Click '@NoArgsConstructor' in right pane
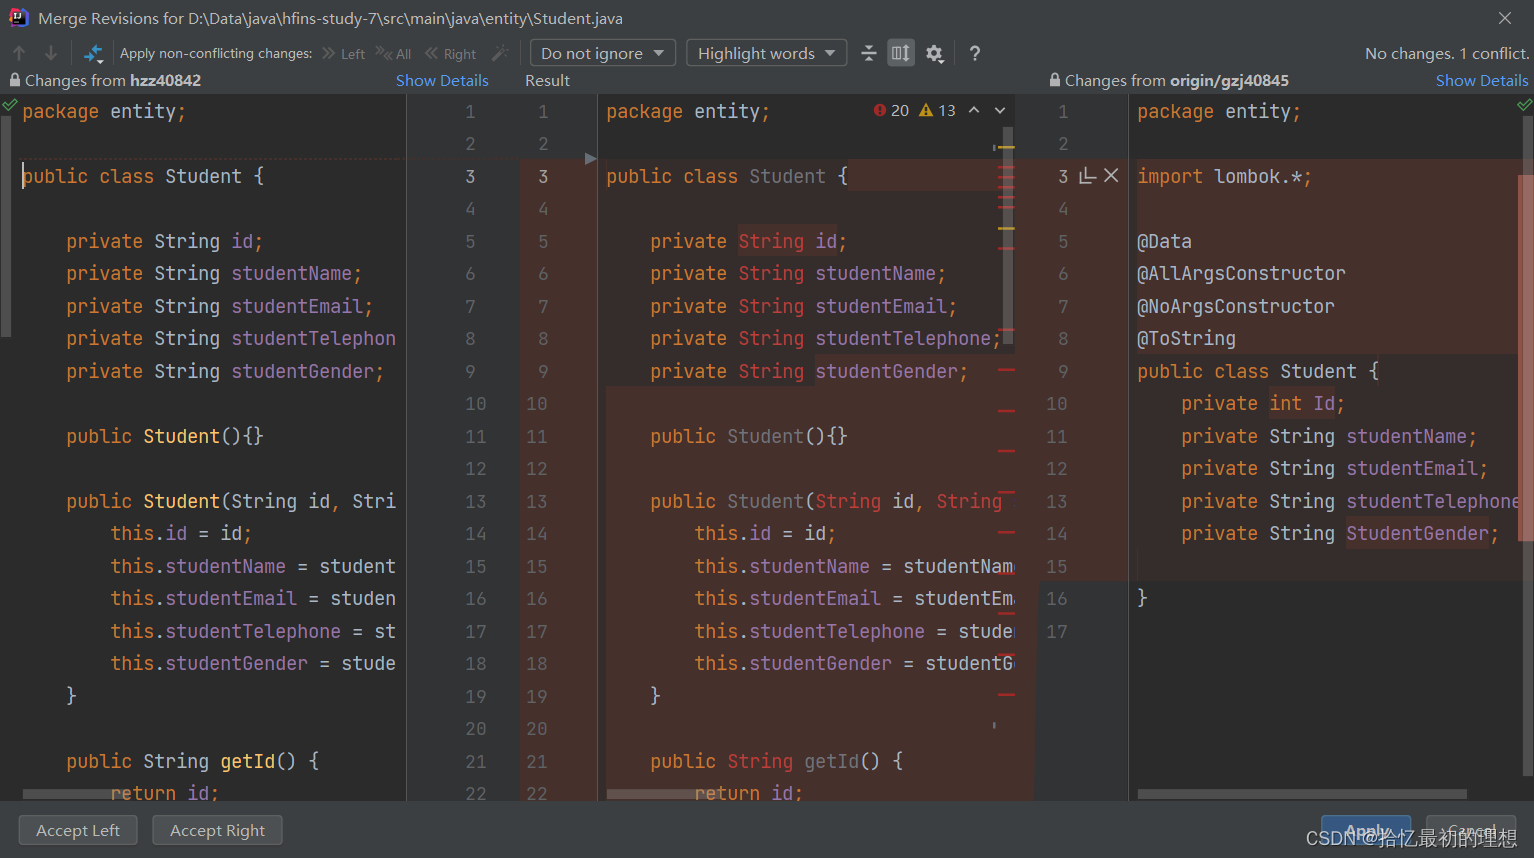The image size is (1534, 858). point(1236,306)
